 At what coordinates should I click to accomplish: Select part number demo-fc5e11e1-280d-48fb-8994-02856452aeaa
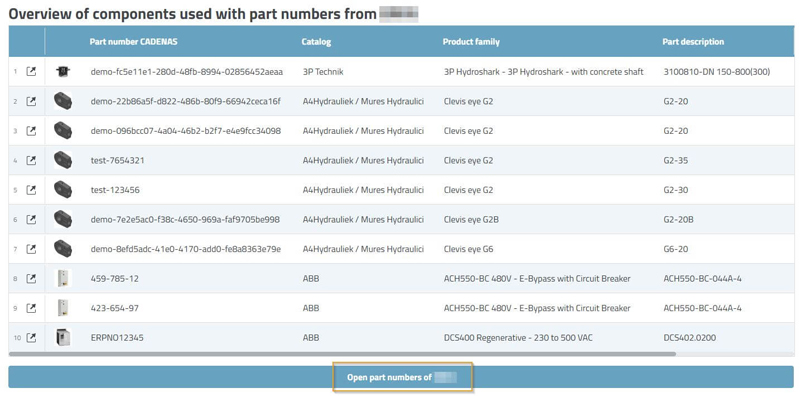(x=187, y=72)
